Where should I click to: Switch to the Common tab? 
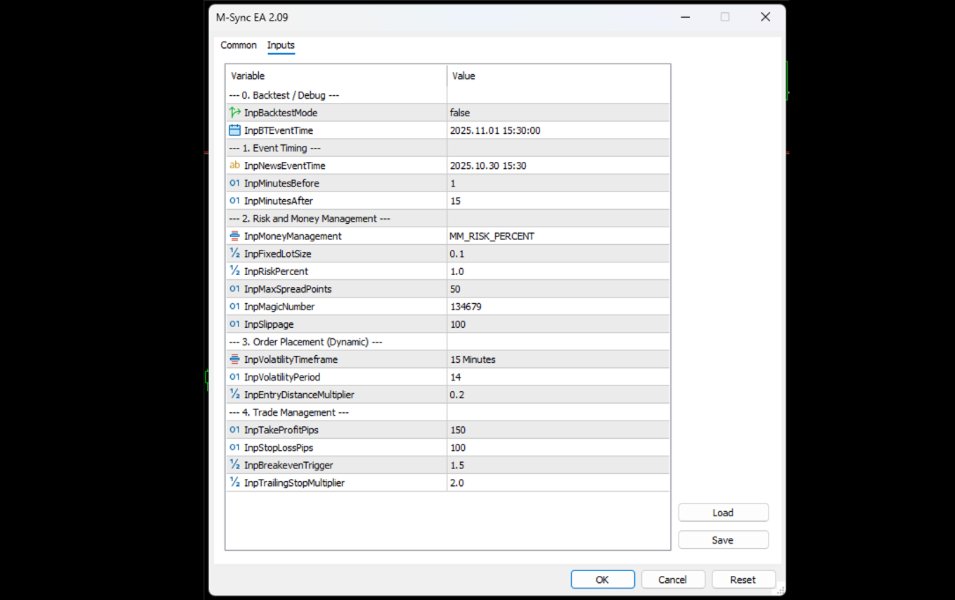coord(238,45)
